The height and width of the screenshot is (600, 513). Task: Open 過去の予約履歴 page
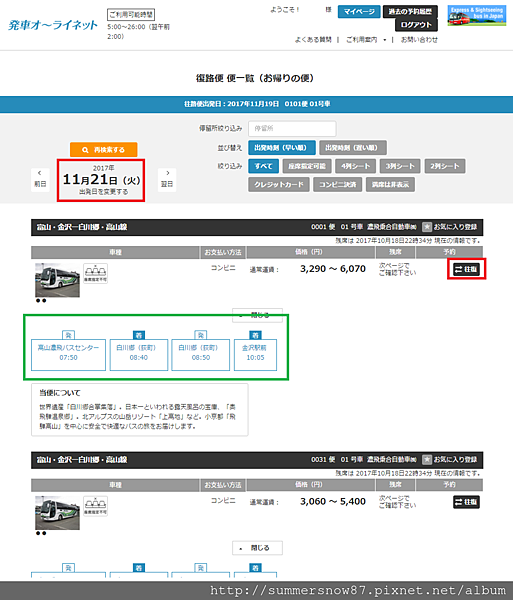(x=410, y=12)
